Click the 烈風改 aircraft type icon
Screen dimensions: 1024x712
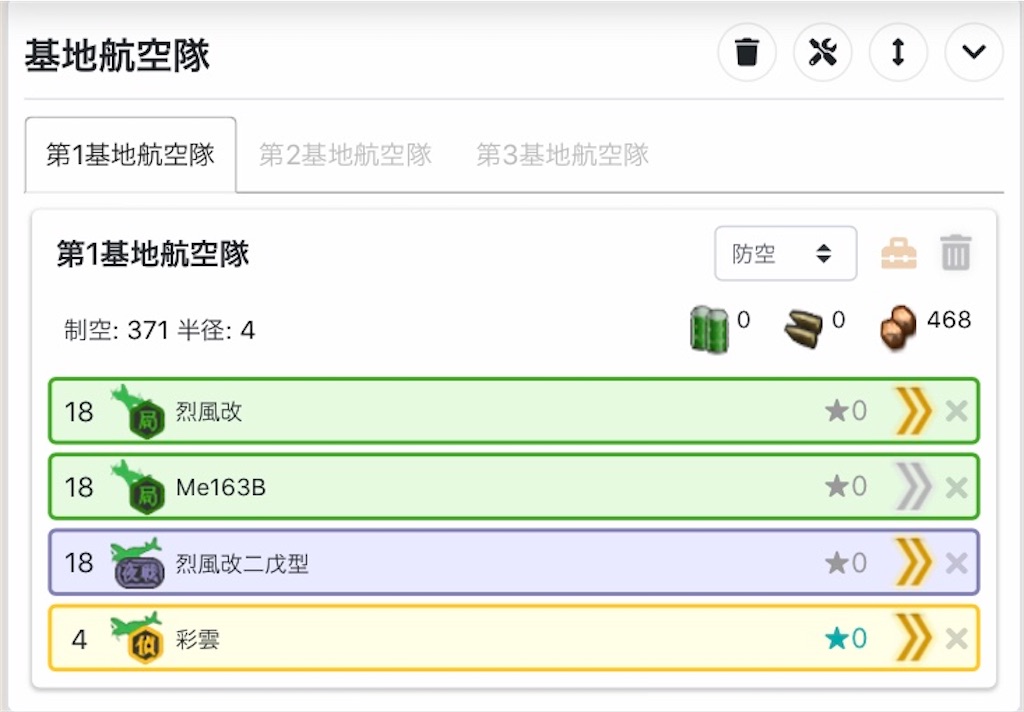pyautogui.click(x=137, y=412)
